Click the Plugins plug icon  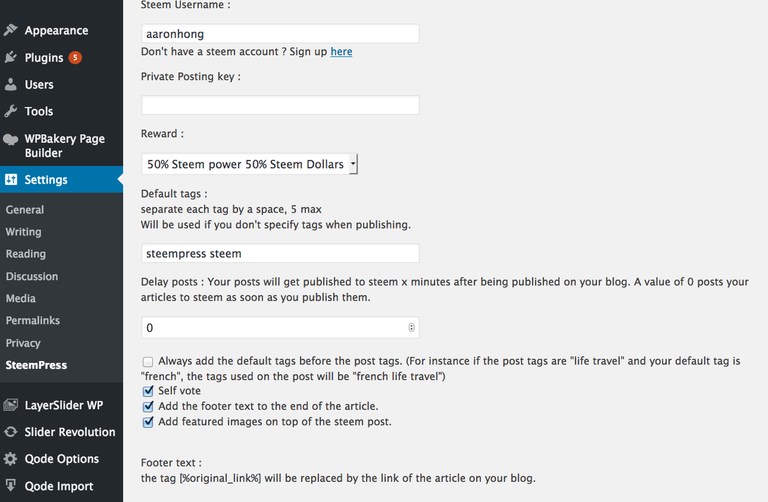pyautogui.click(x=11, y=57)
